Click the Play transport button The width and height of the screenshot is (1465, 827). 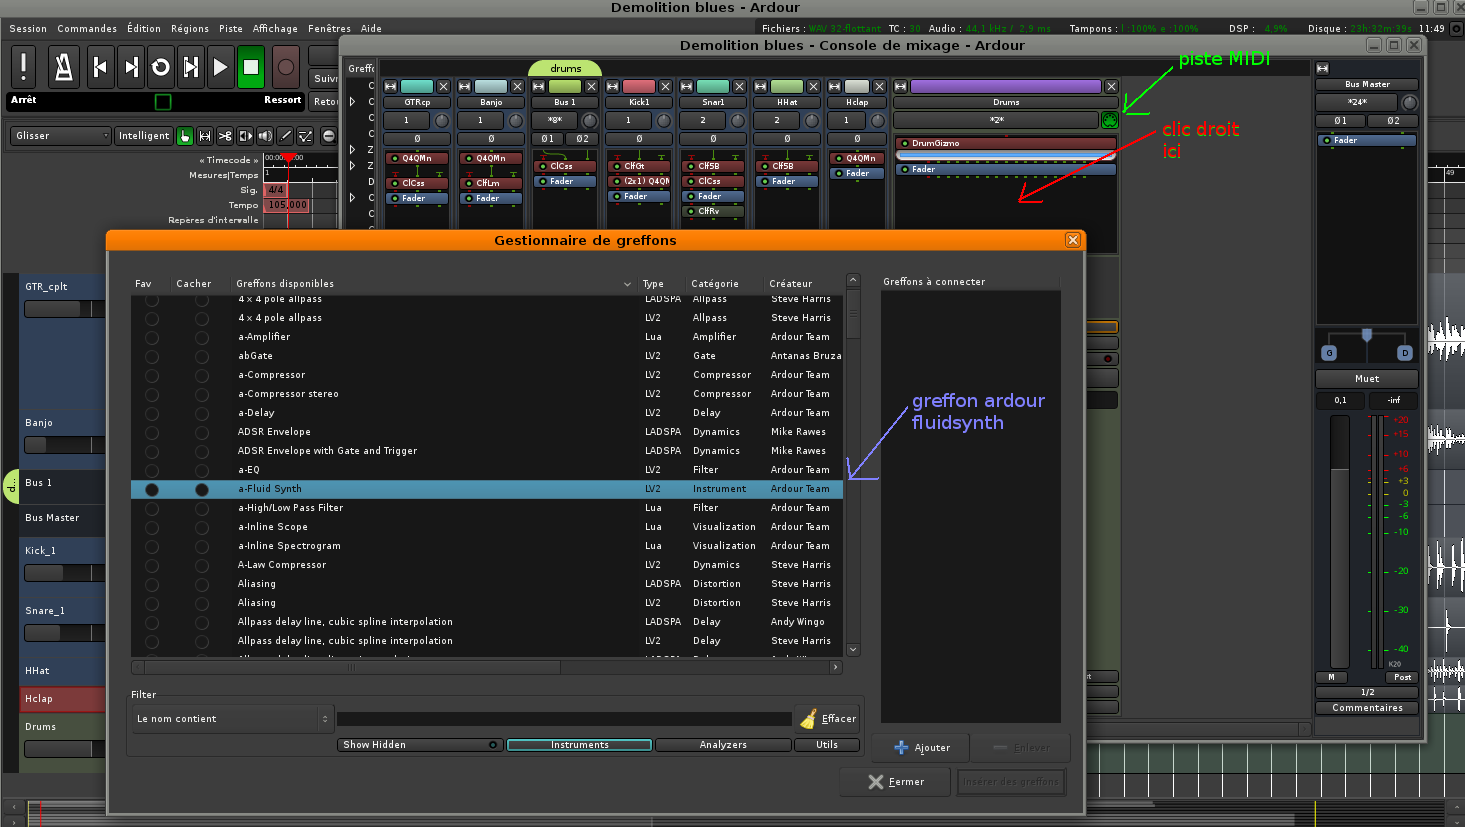click(x=221, y=67)
